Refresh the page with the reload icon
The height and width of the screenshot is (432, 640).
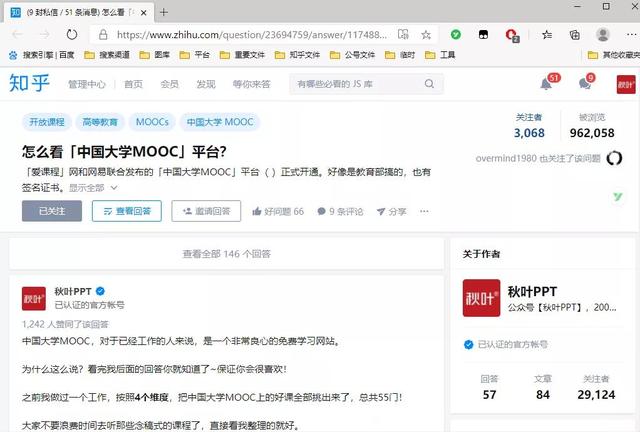point(72,34)
